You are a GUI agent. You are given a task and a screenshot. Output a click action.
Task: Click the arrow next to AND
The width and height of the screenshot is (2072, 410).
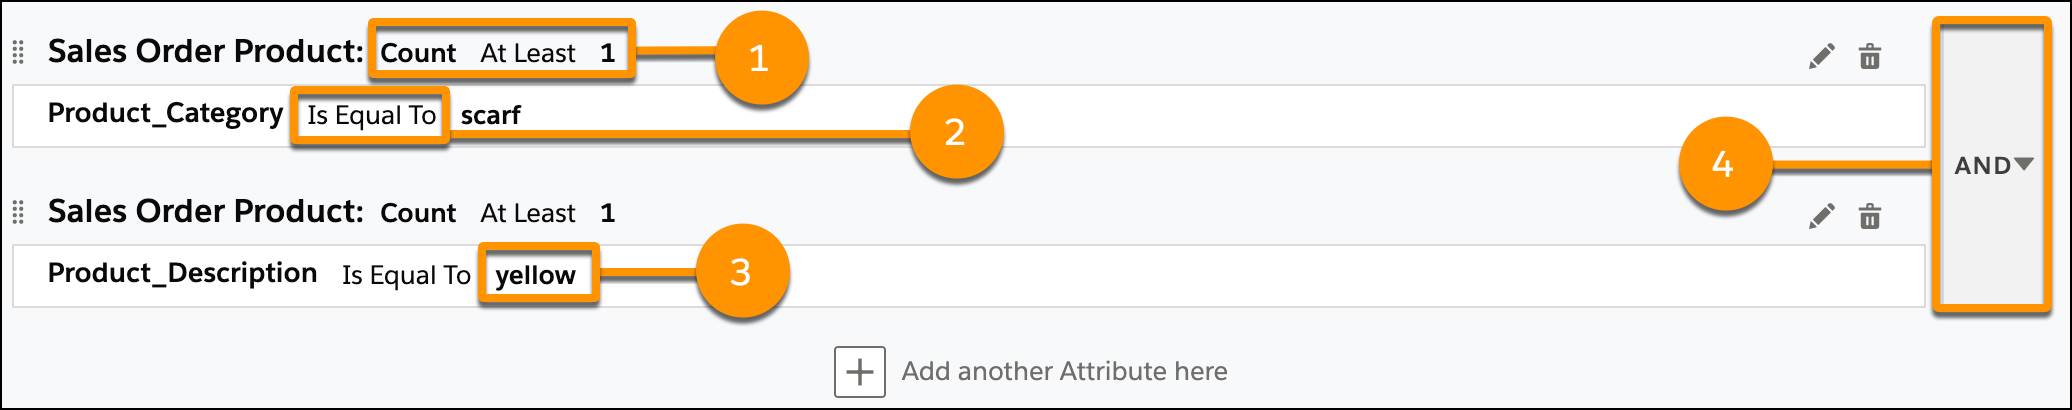click(x=2024, y=164)
